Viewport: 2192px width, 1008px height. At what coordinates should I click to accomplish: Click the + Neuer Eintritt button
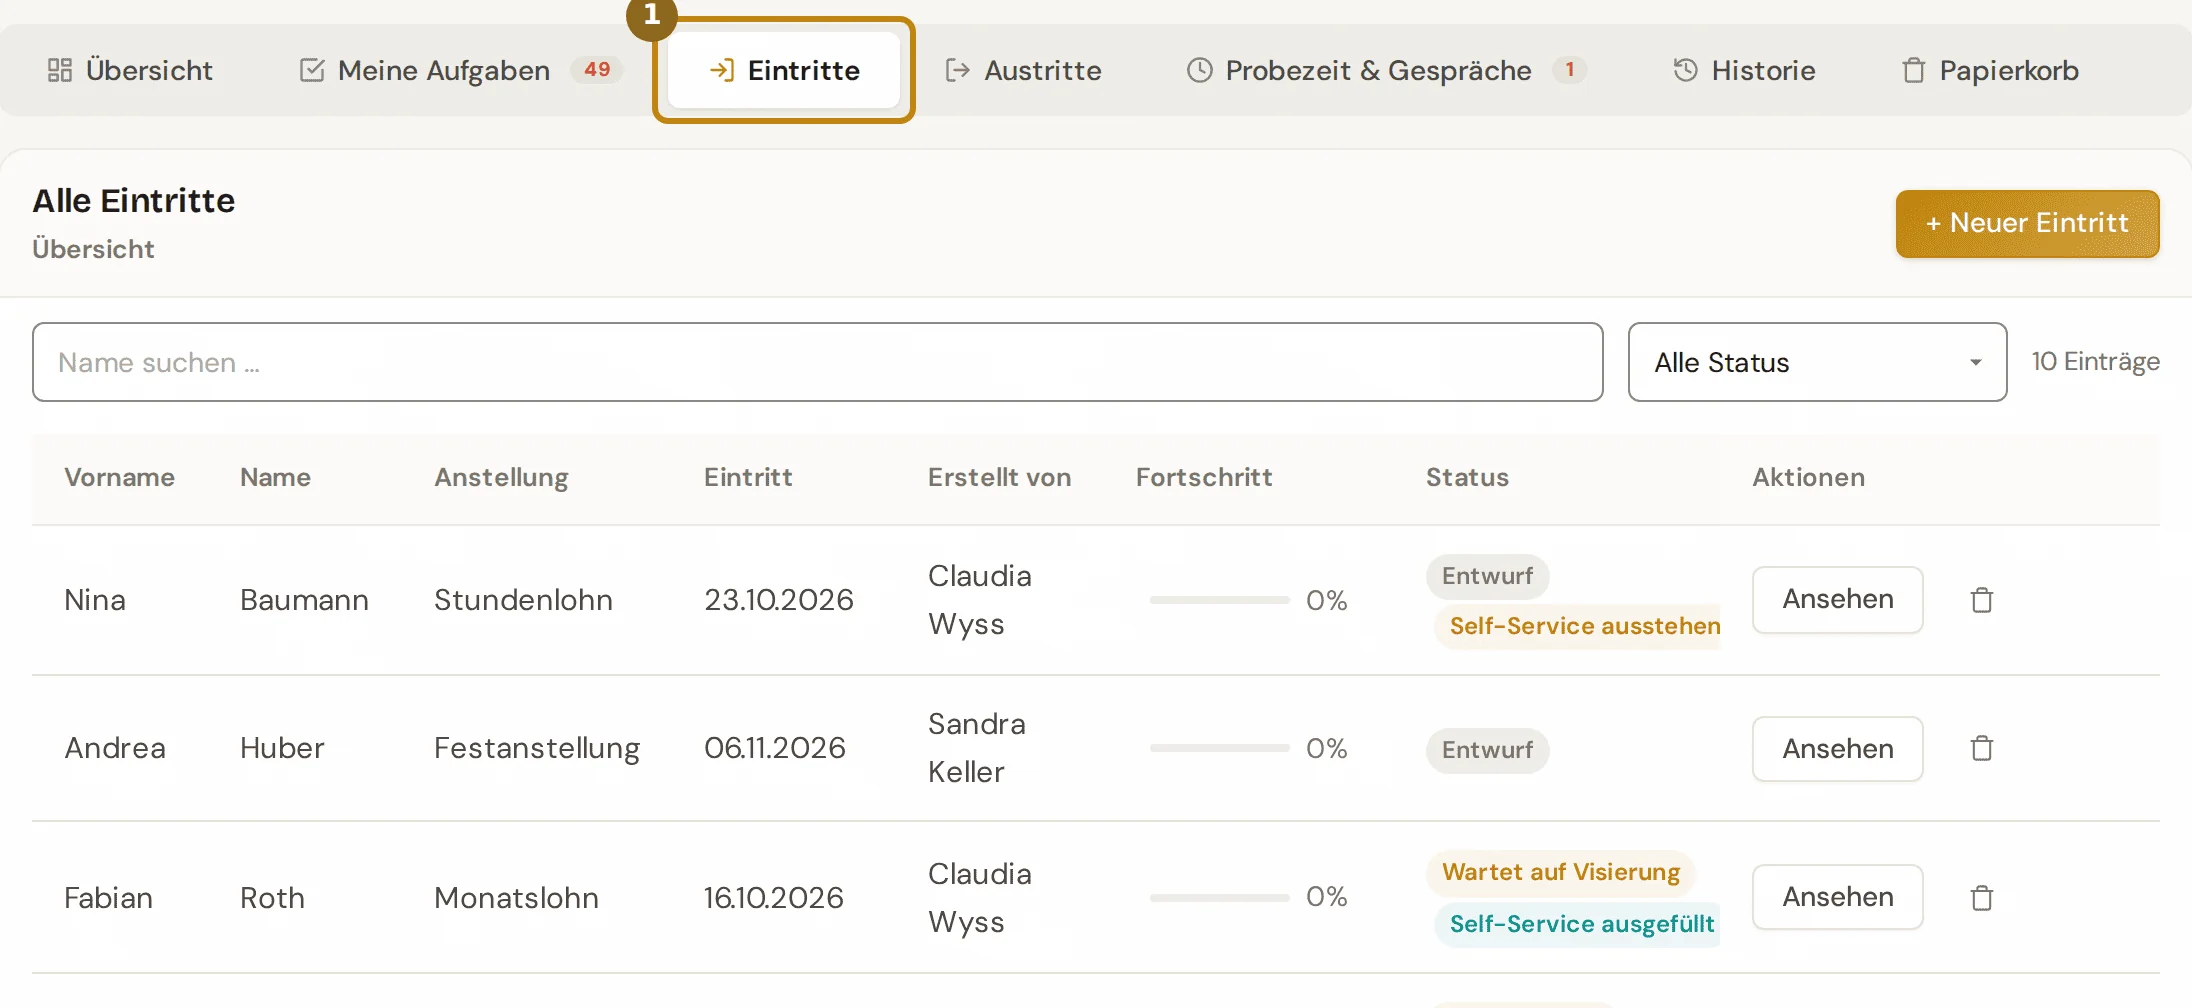[x=2027, y=223]
